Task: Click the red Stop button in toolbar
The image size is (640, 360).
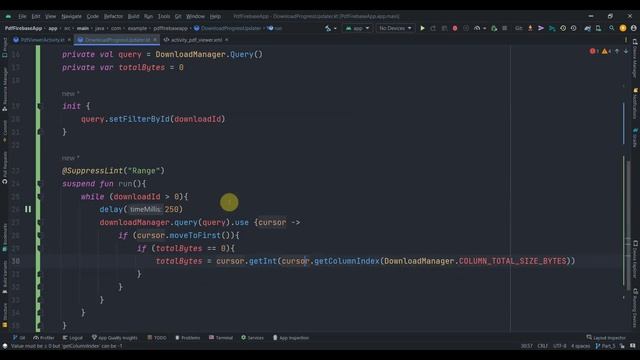Action: click(455, 28)
